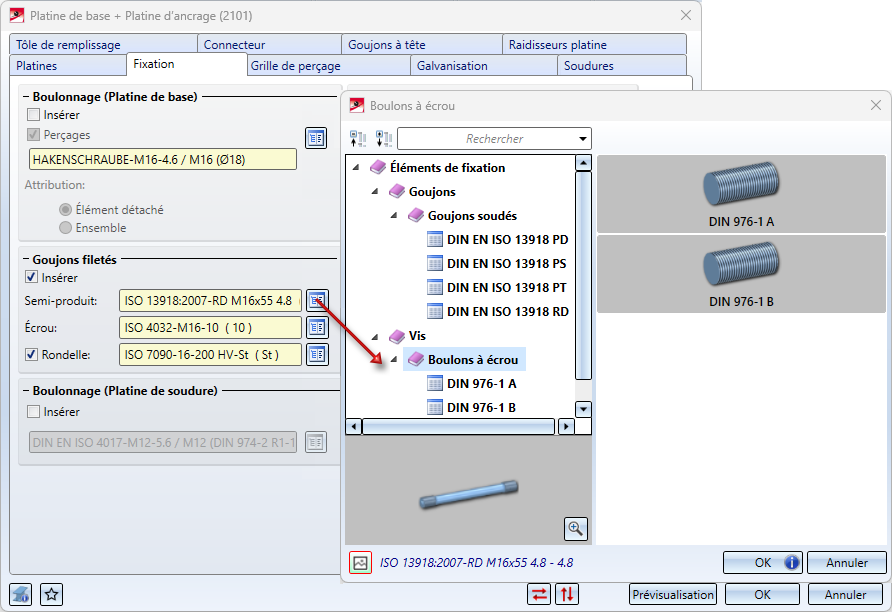Collapse the Vis tree node
The height and width of the screenshot is (612, 892).
coord(375,336)
